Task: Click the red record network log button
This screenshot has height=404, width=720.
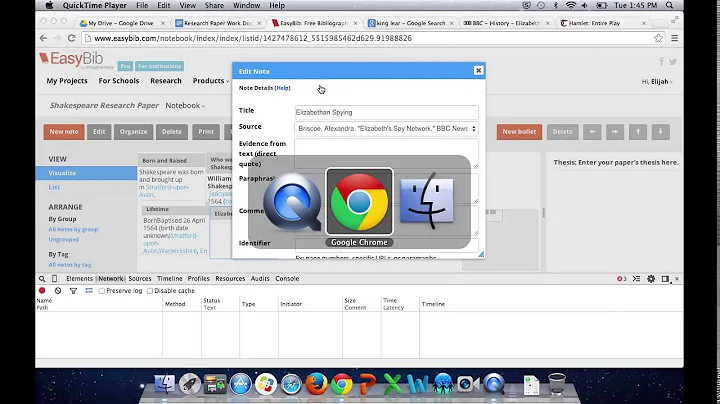Action: [x=42, y=291]
